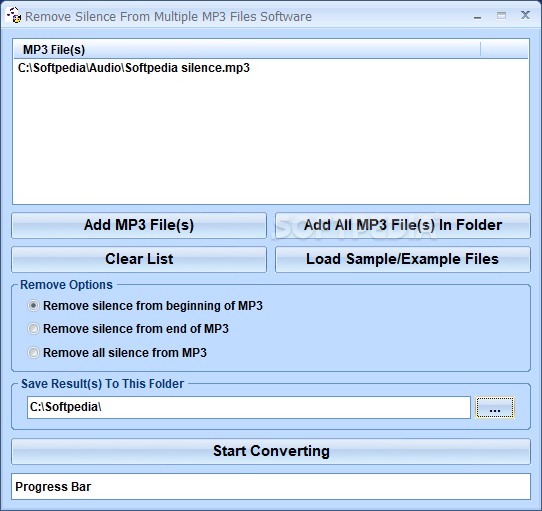
Task: Minimize the application window
Action: click(478, 16)
